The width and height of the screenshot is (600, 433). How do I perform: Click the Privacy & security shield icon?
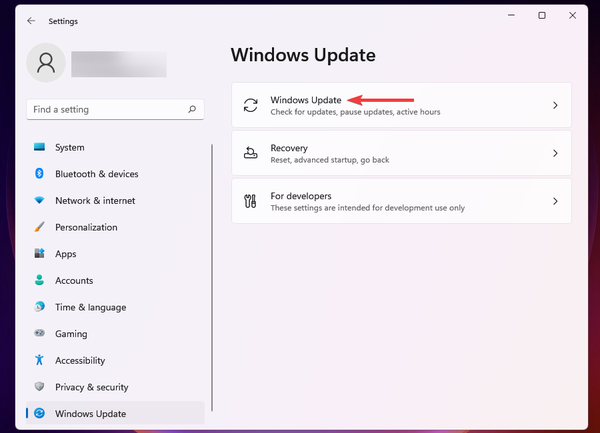pos(40,387)
